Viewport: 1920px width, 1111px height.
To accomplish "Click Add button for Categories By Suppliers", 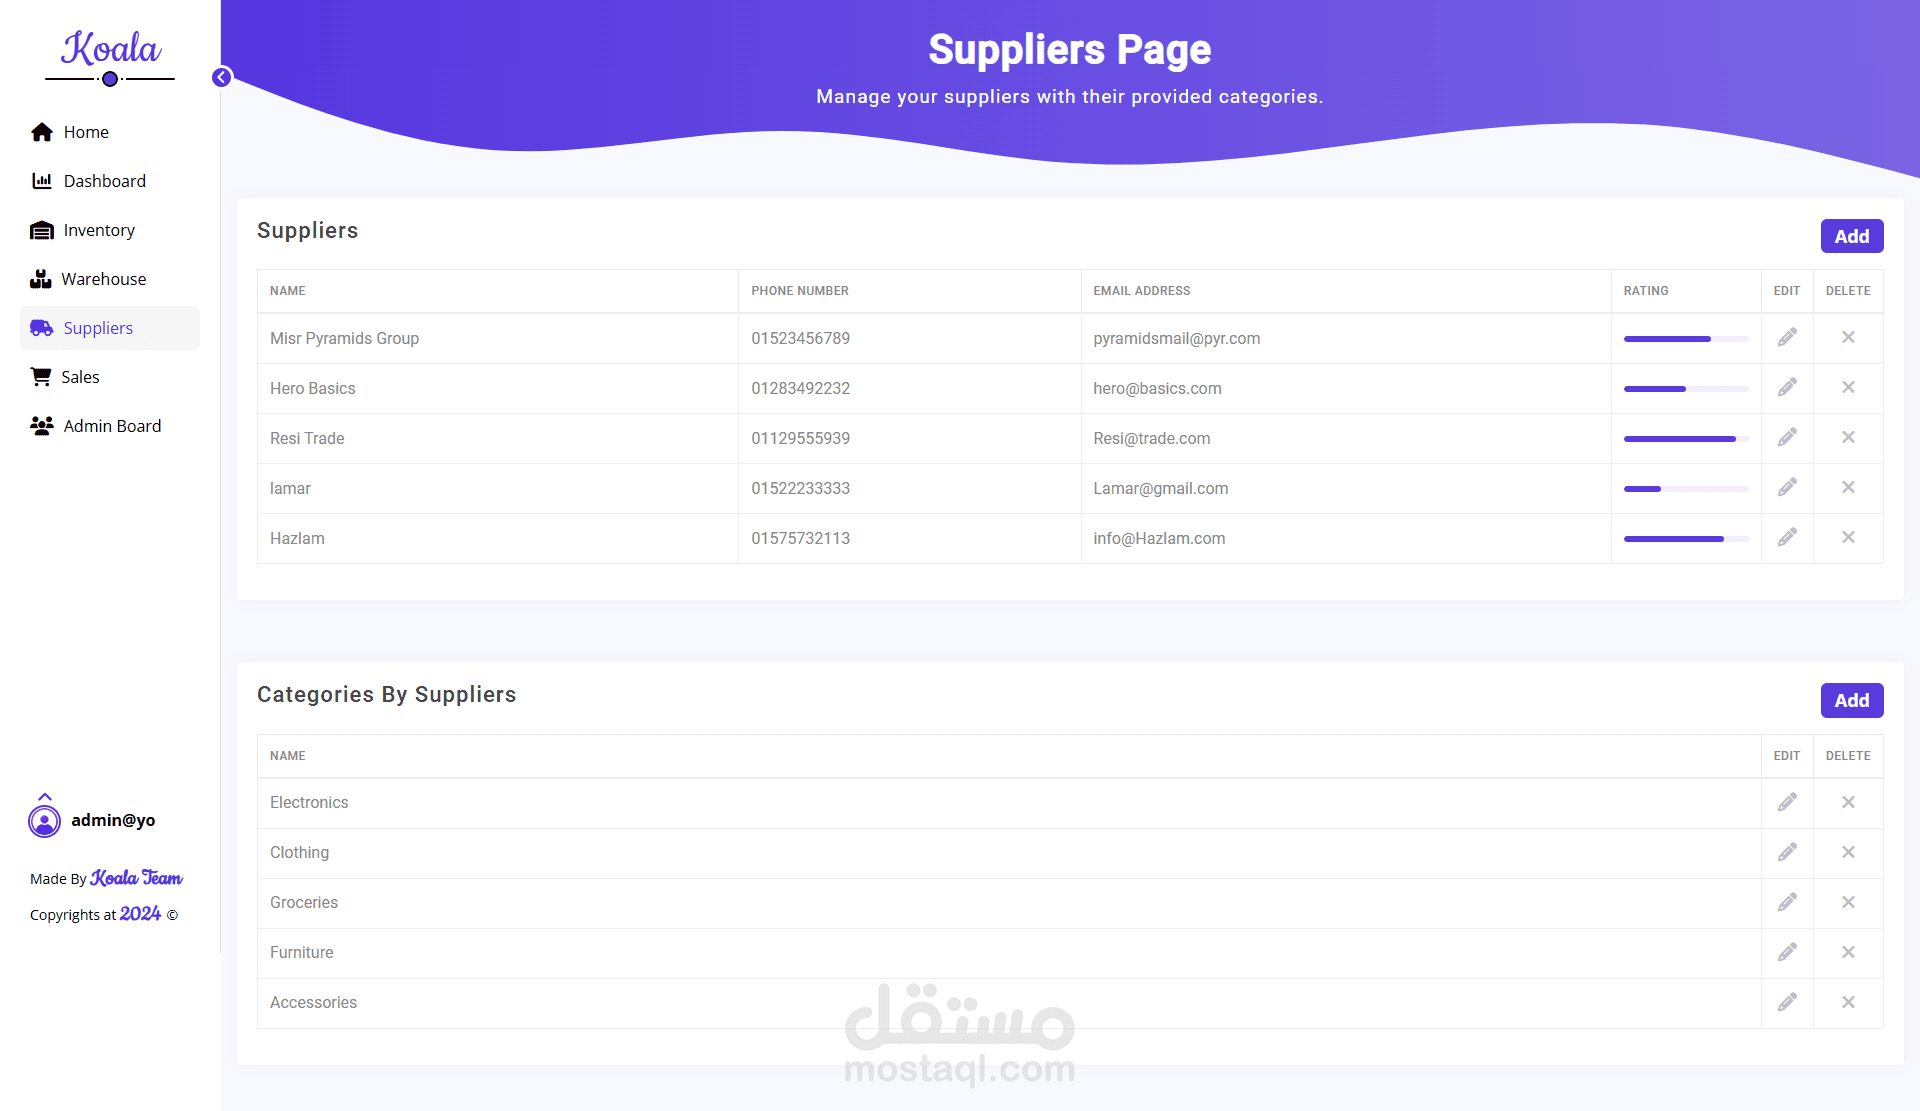I will coord(1851,701).
